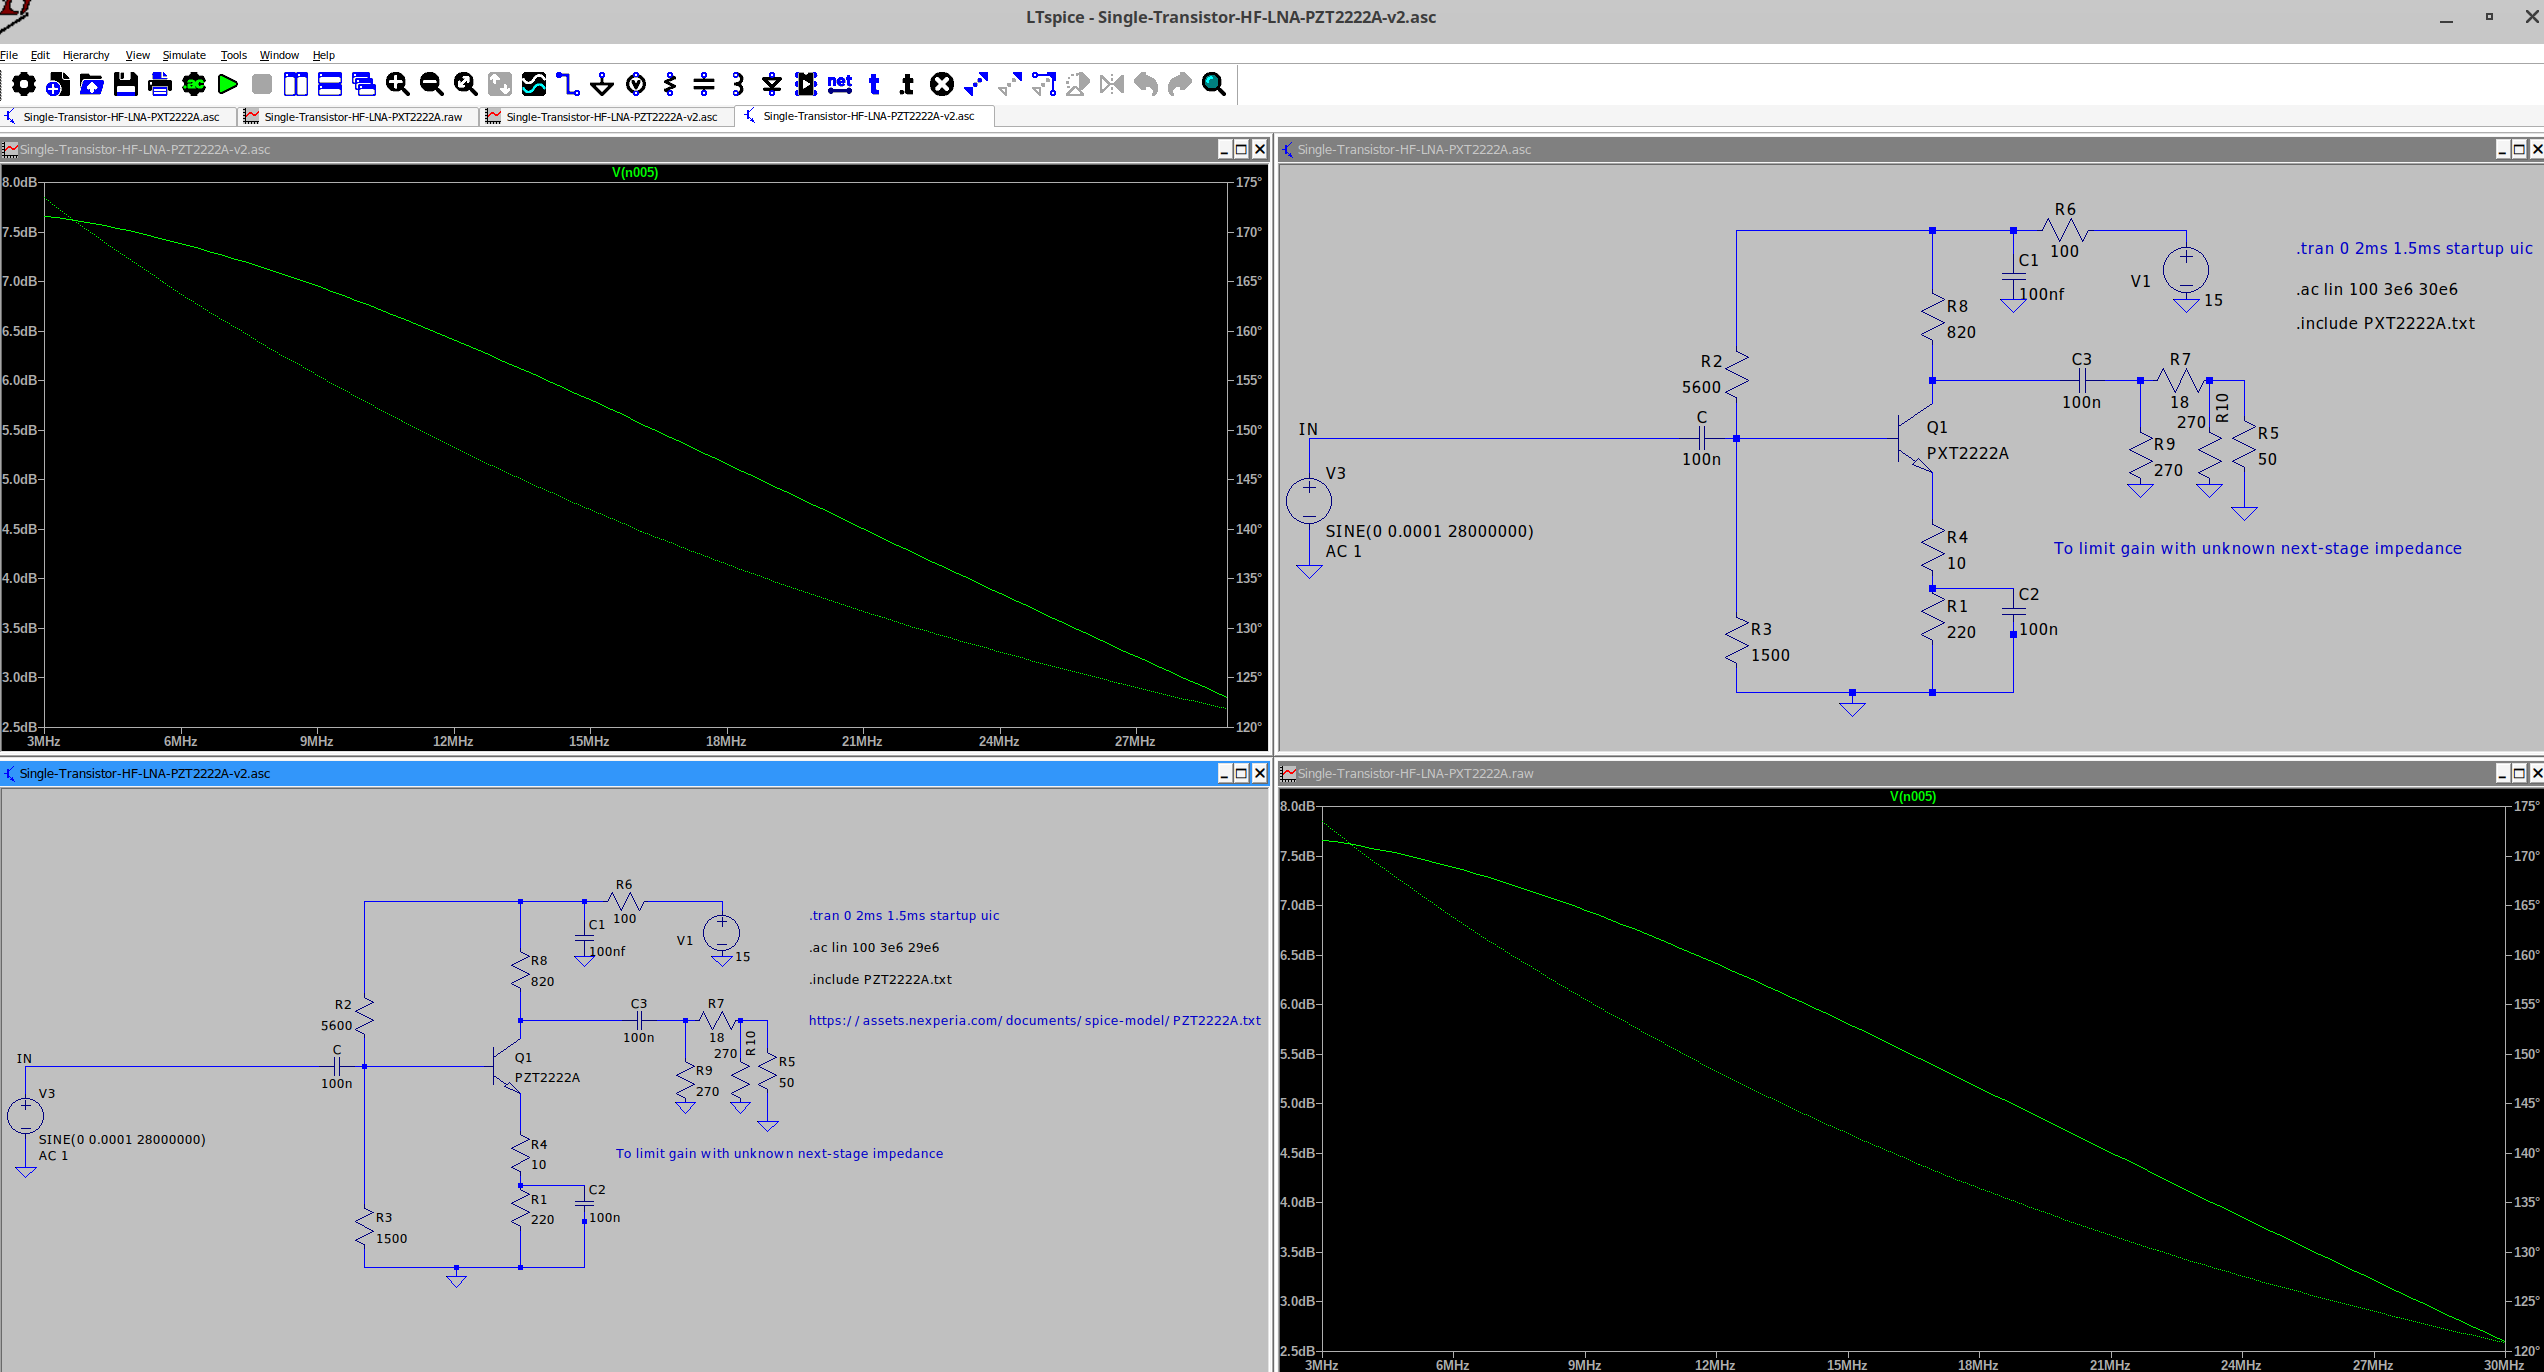Activate the delete tool (X icon)

point(941,85)
